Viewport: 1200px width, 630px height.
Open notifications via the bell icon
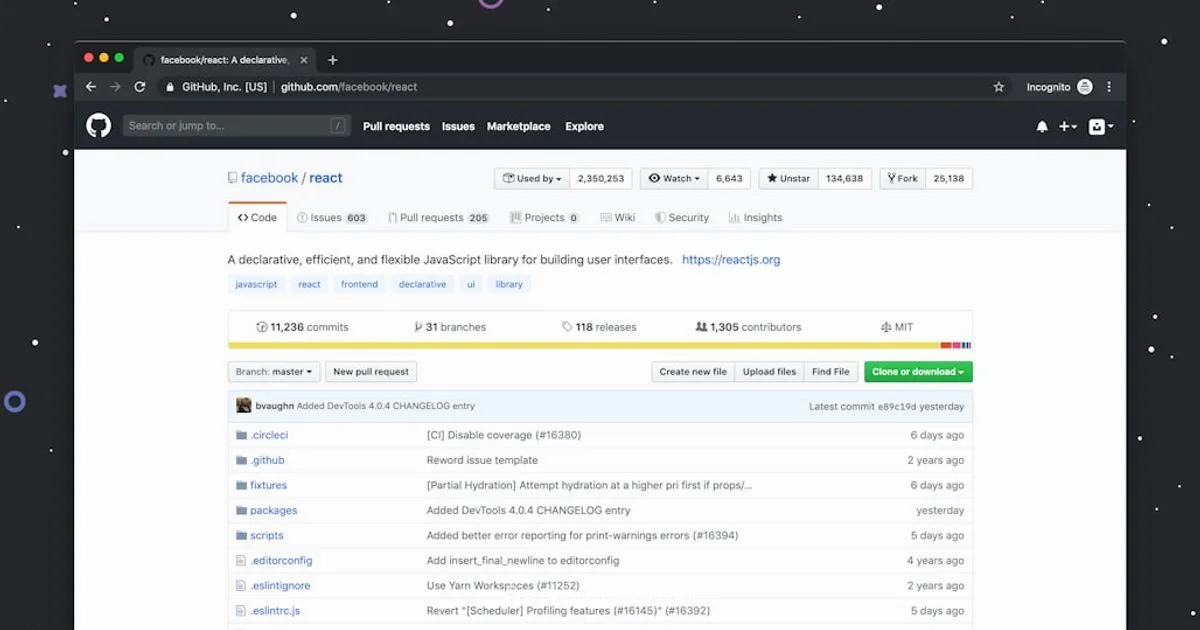pos(1040,126)
